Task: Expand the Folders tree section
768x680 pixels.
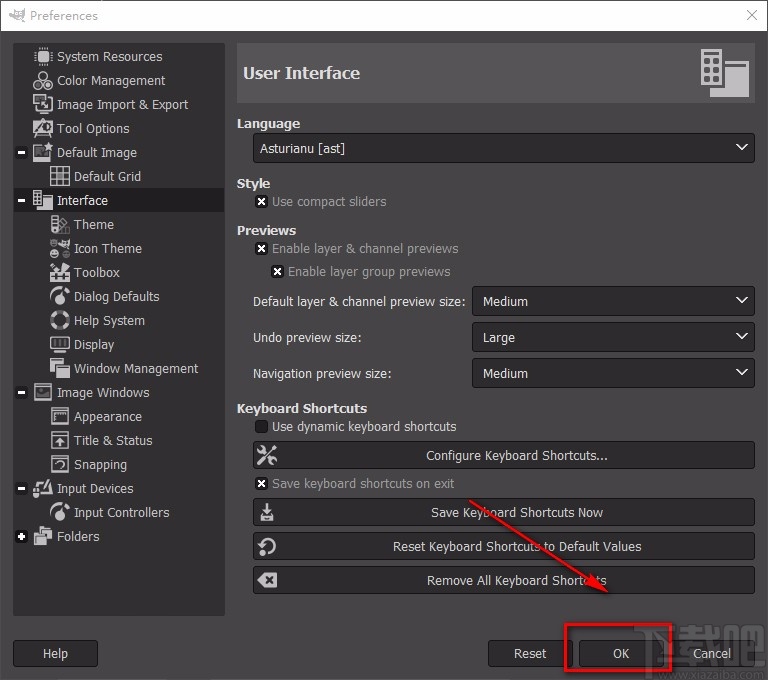Action: coord(22,537)
